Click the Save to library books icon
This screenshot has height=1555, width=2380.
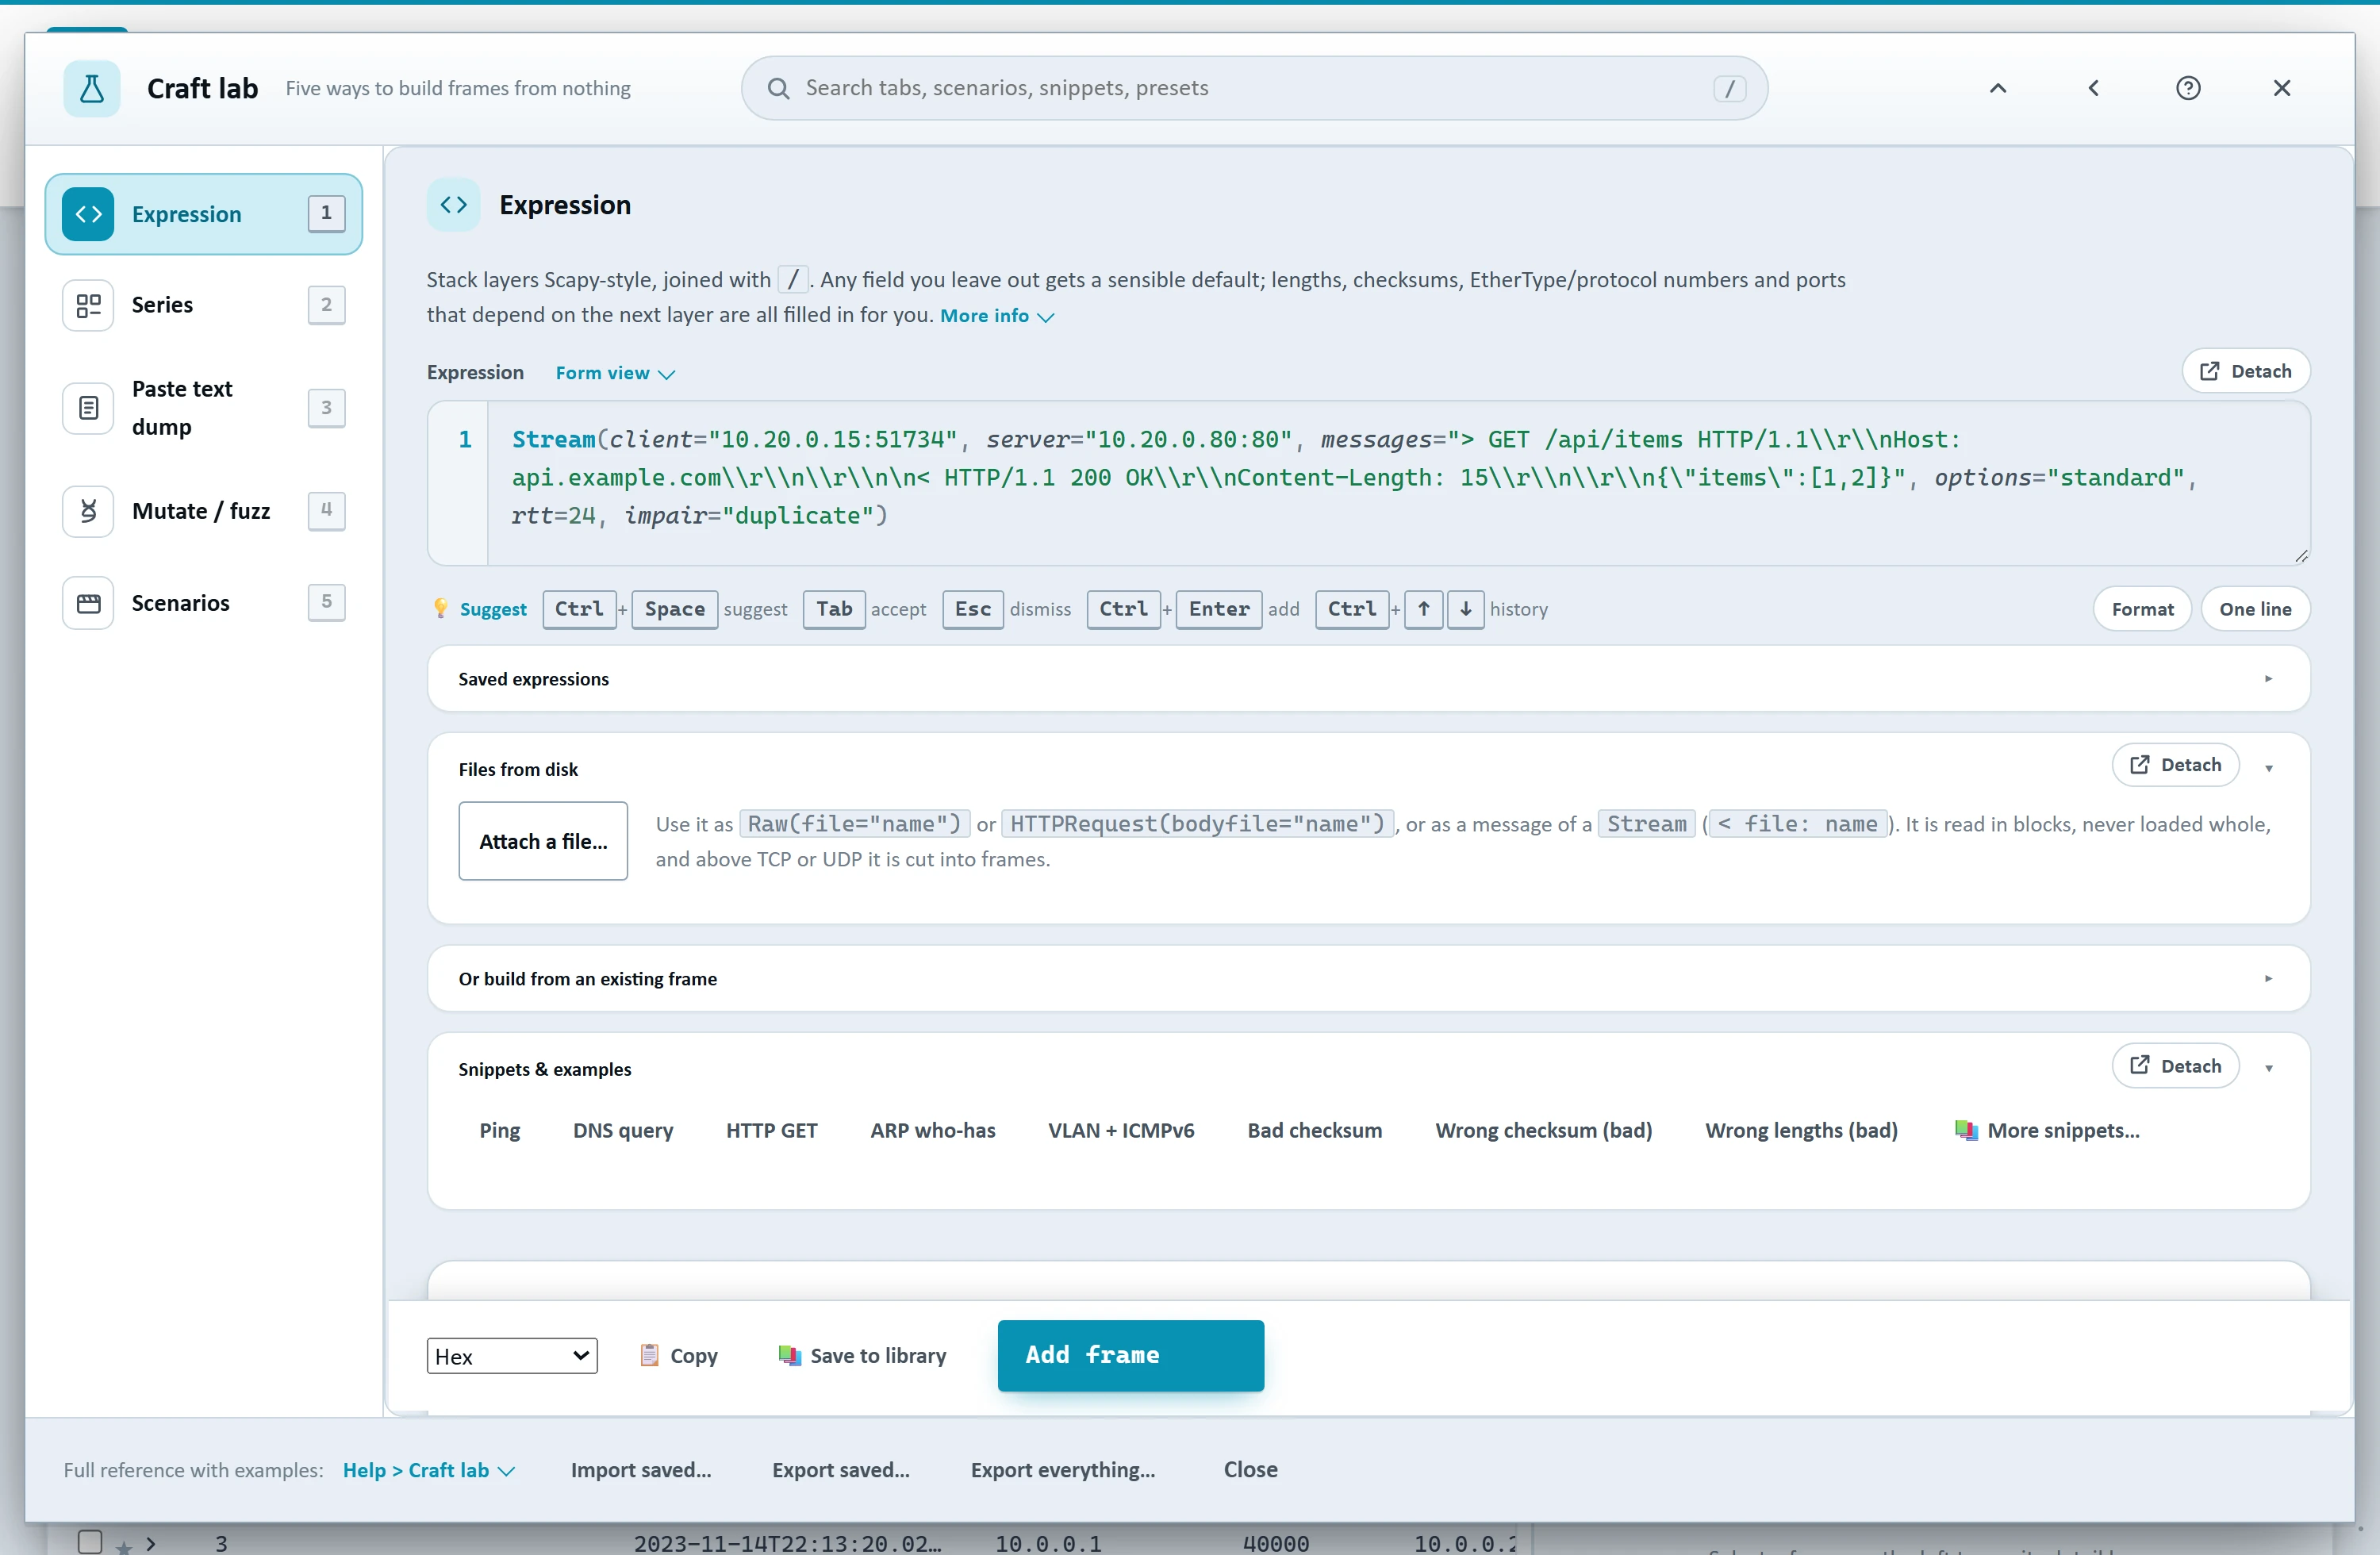(x=790, y=1355)
